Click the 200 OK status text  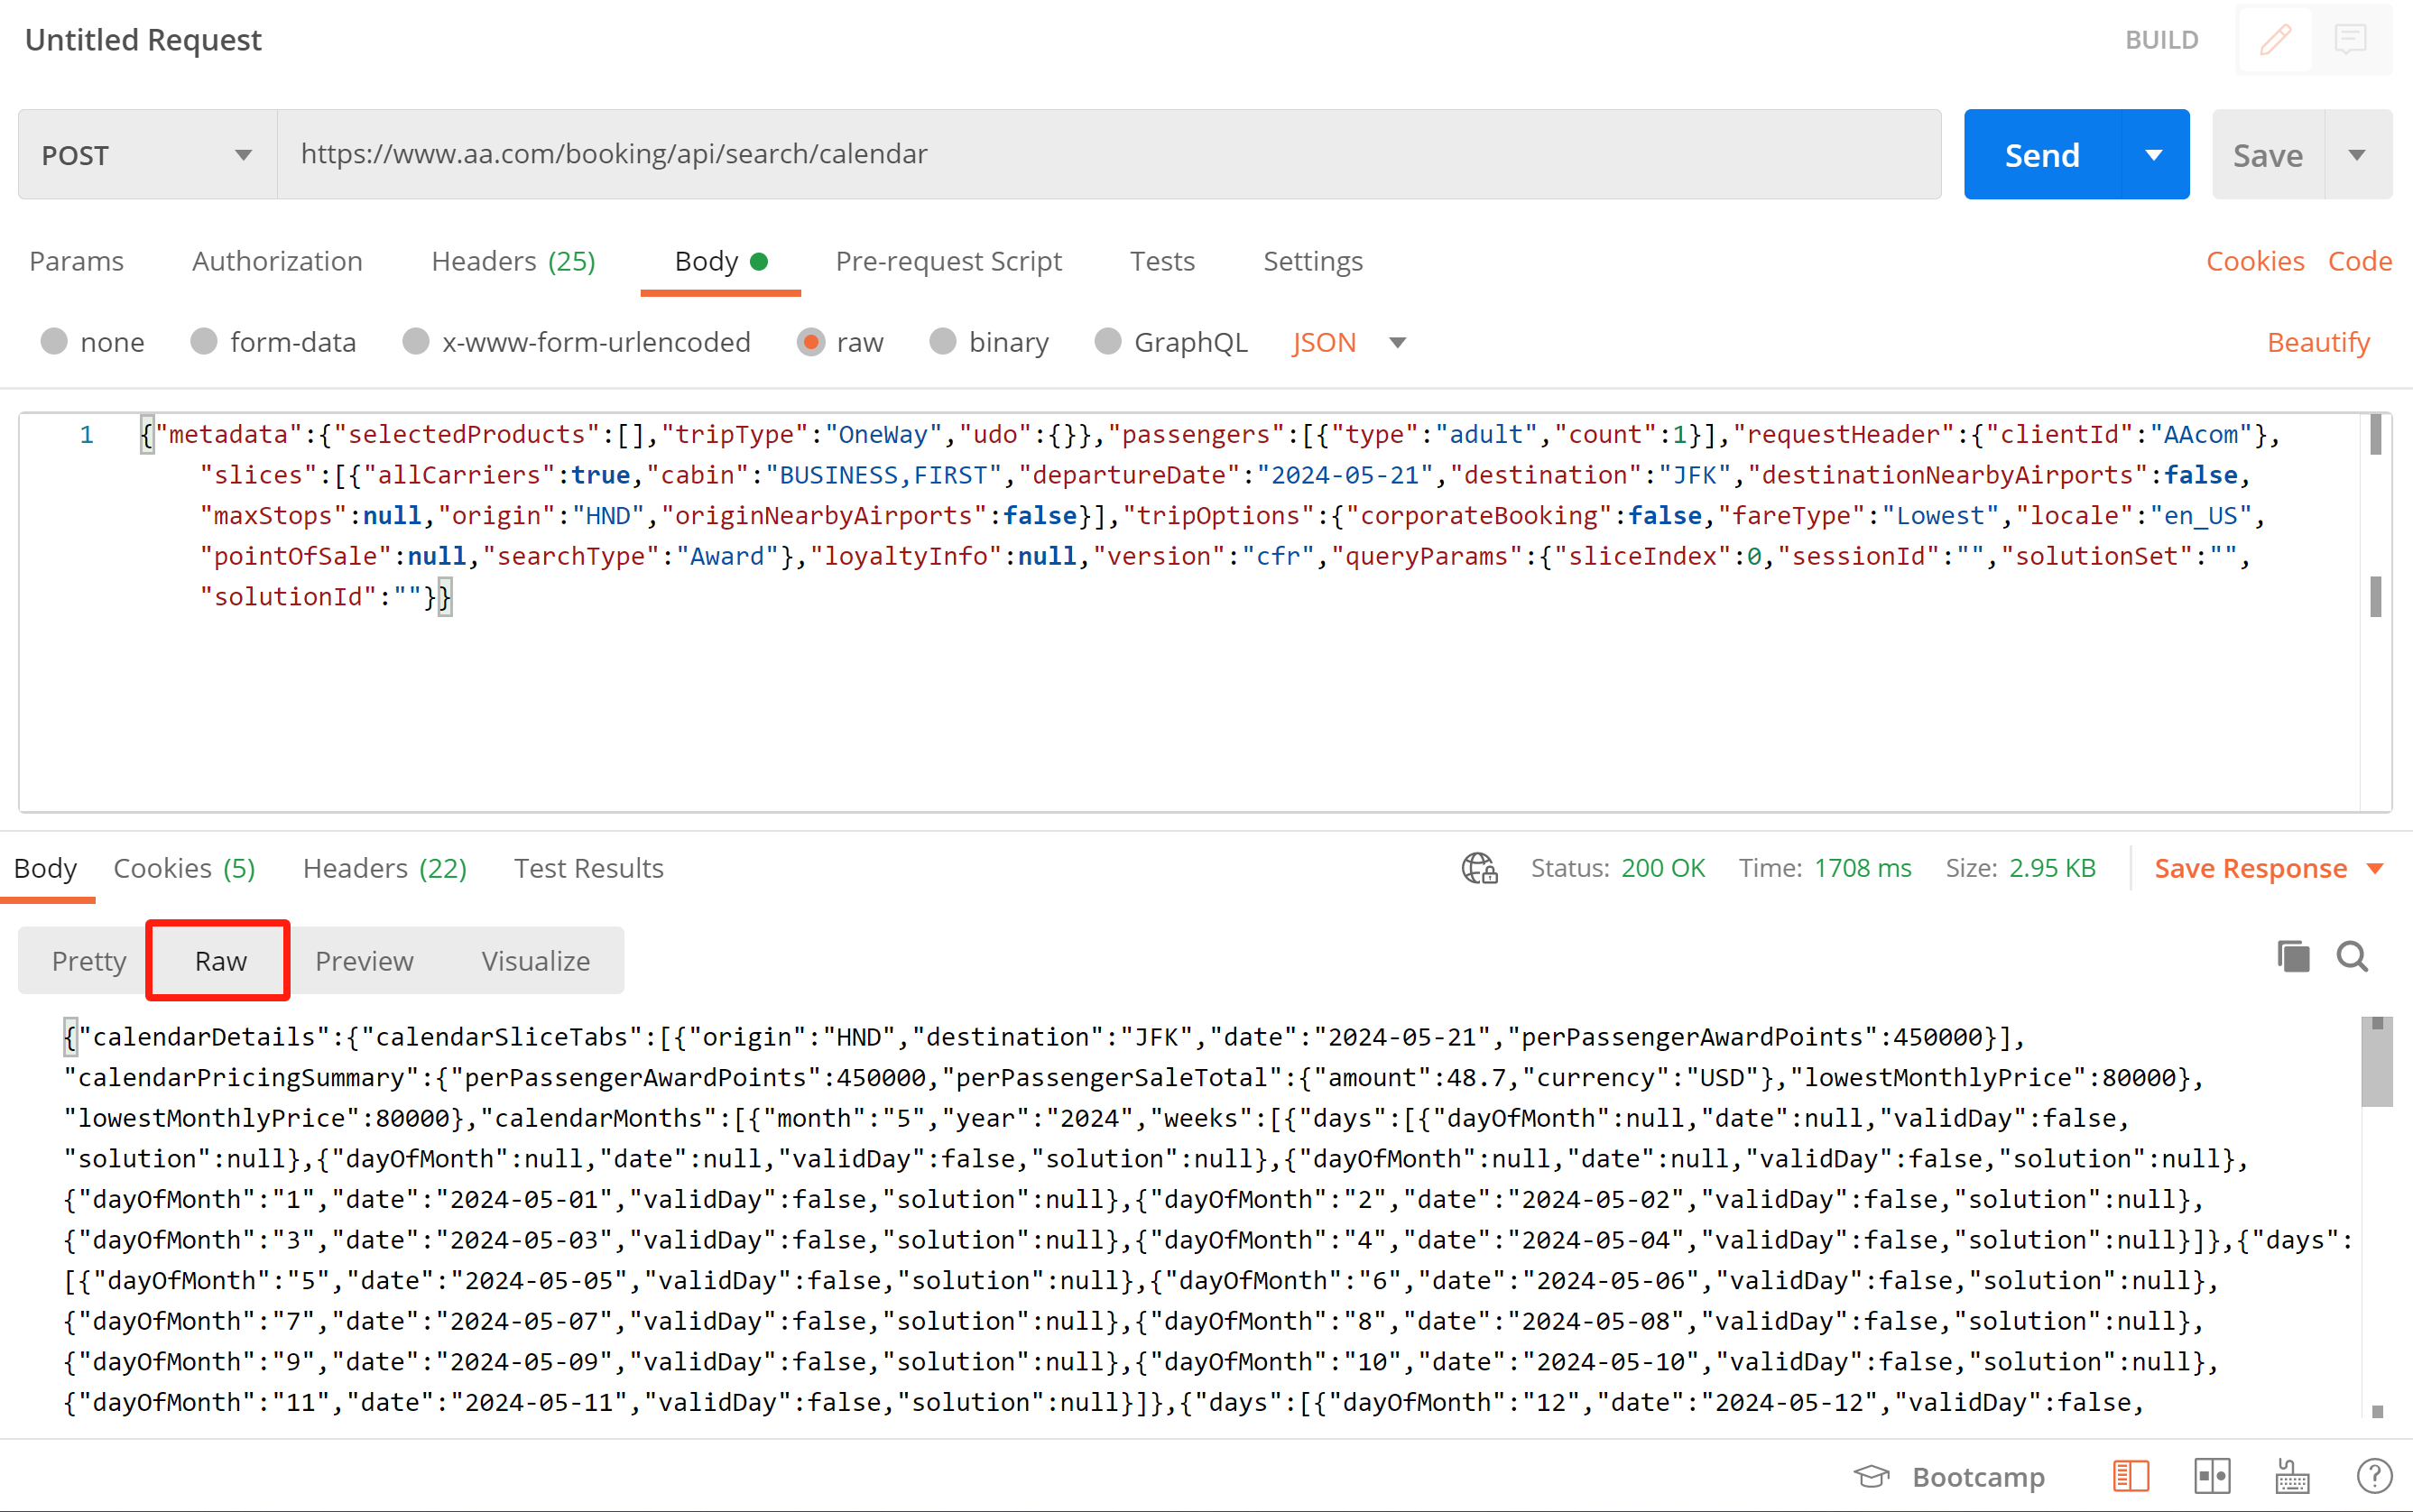1663,868
